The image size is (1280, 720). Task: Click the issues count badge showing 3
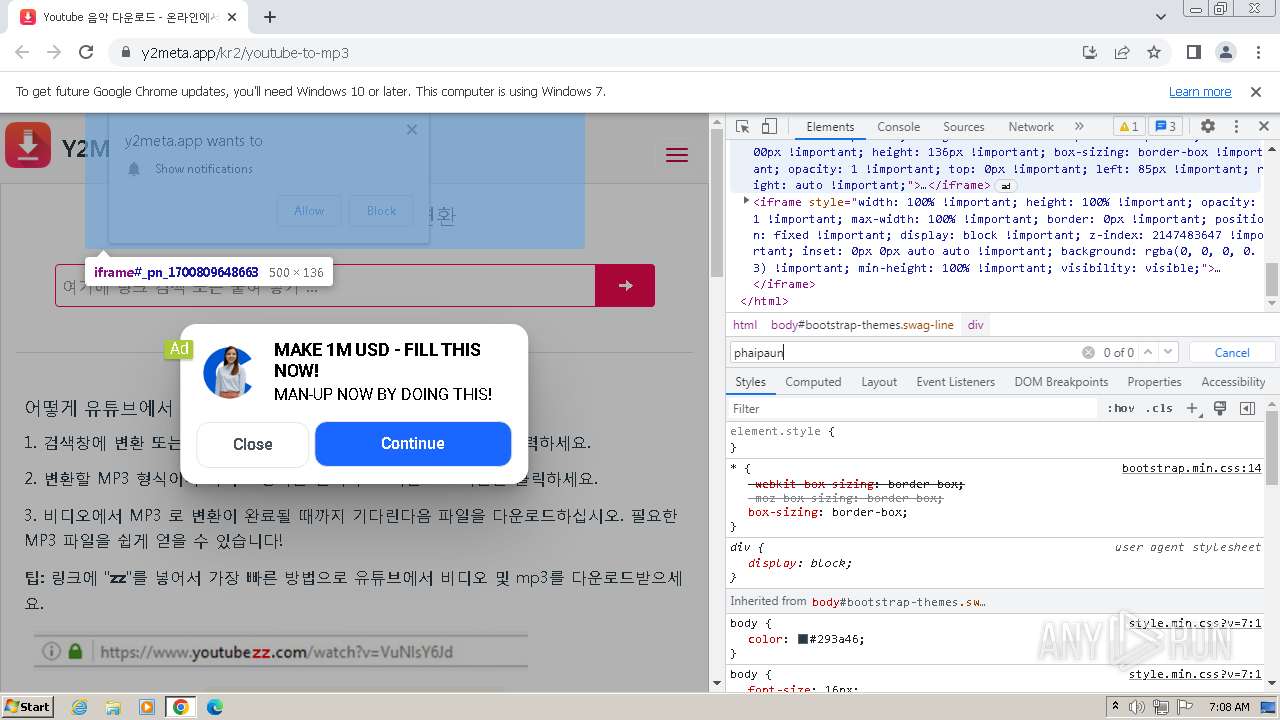tap(1166, 127)
